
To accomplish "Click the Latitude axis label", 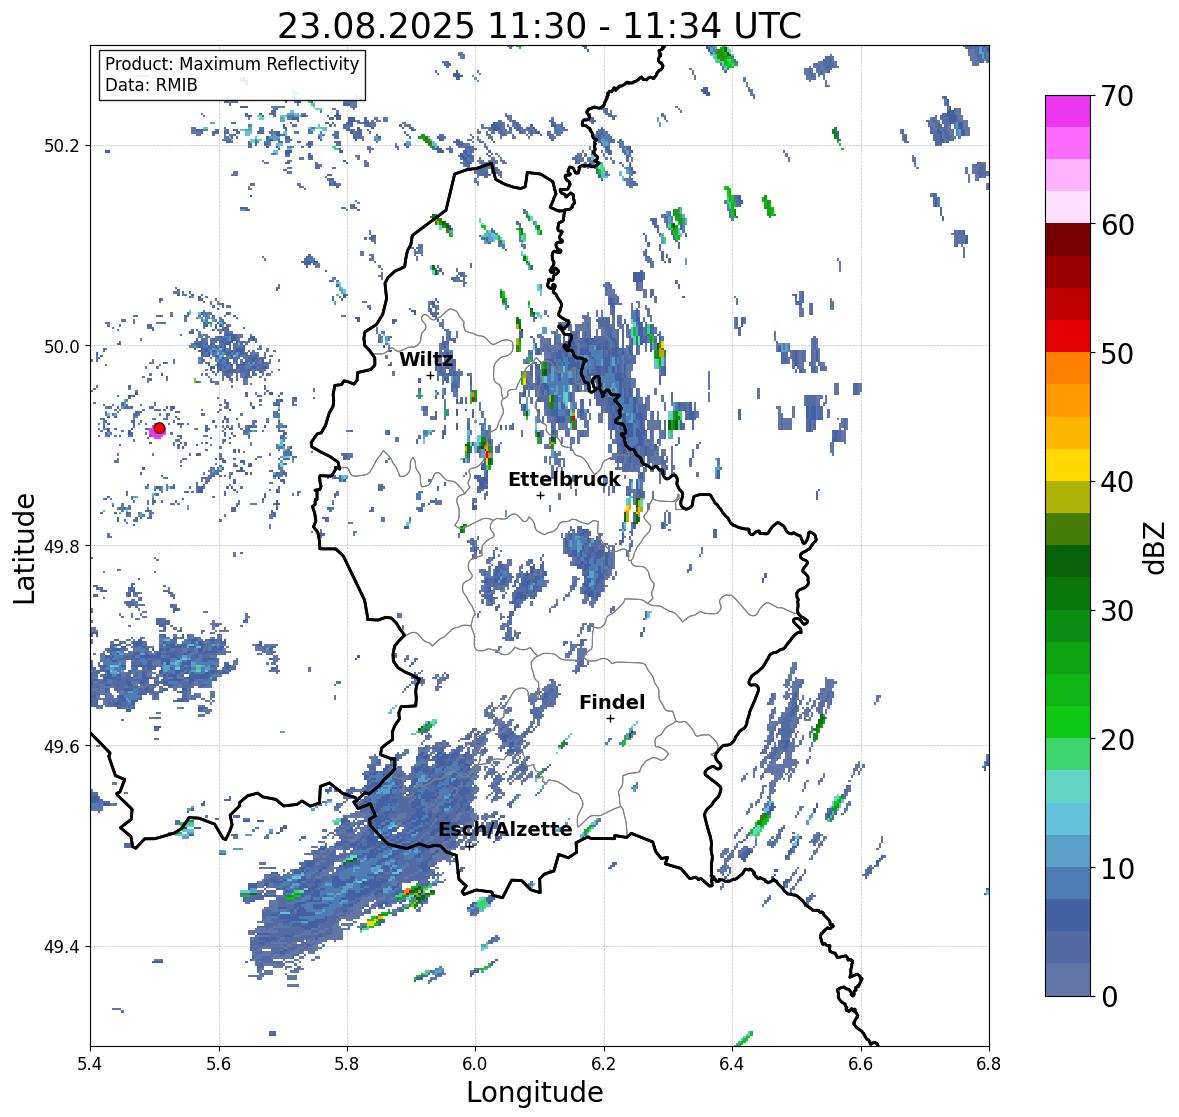I will pos(25,548).
